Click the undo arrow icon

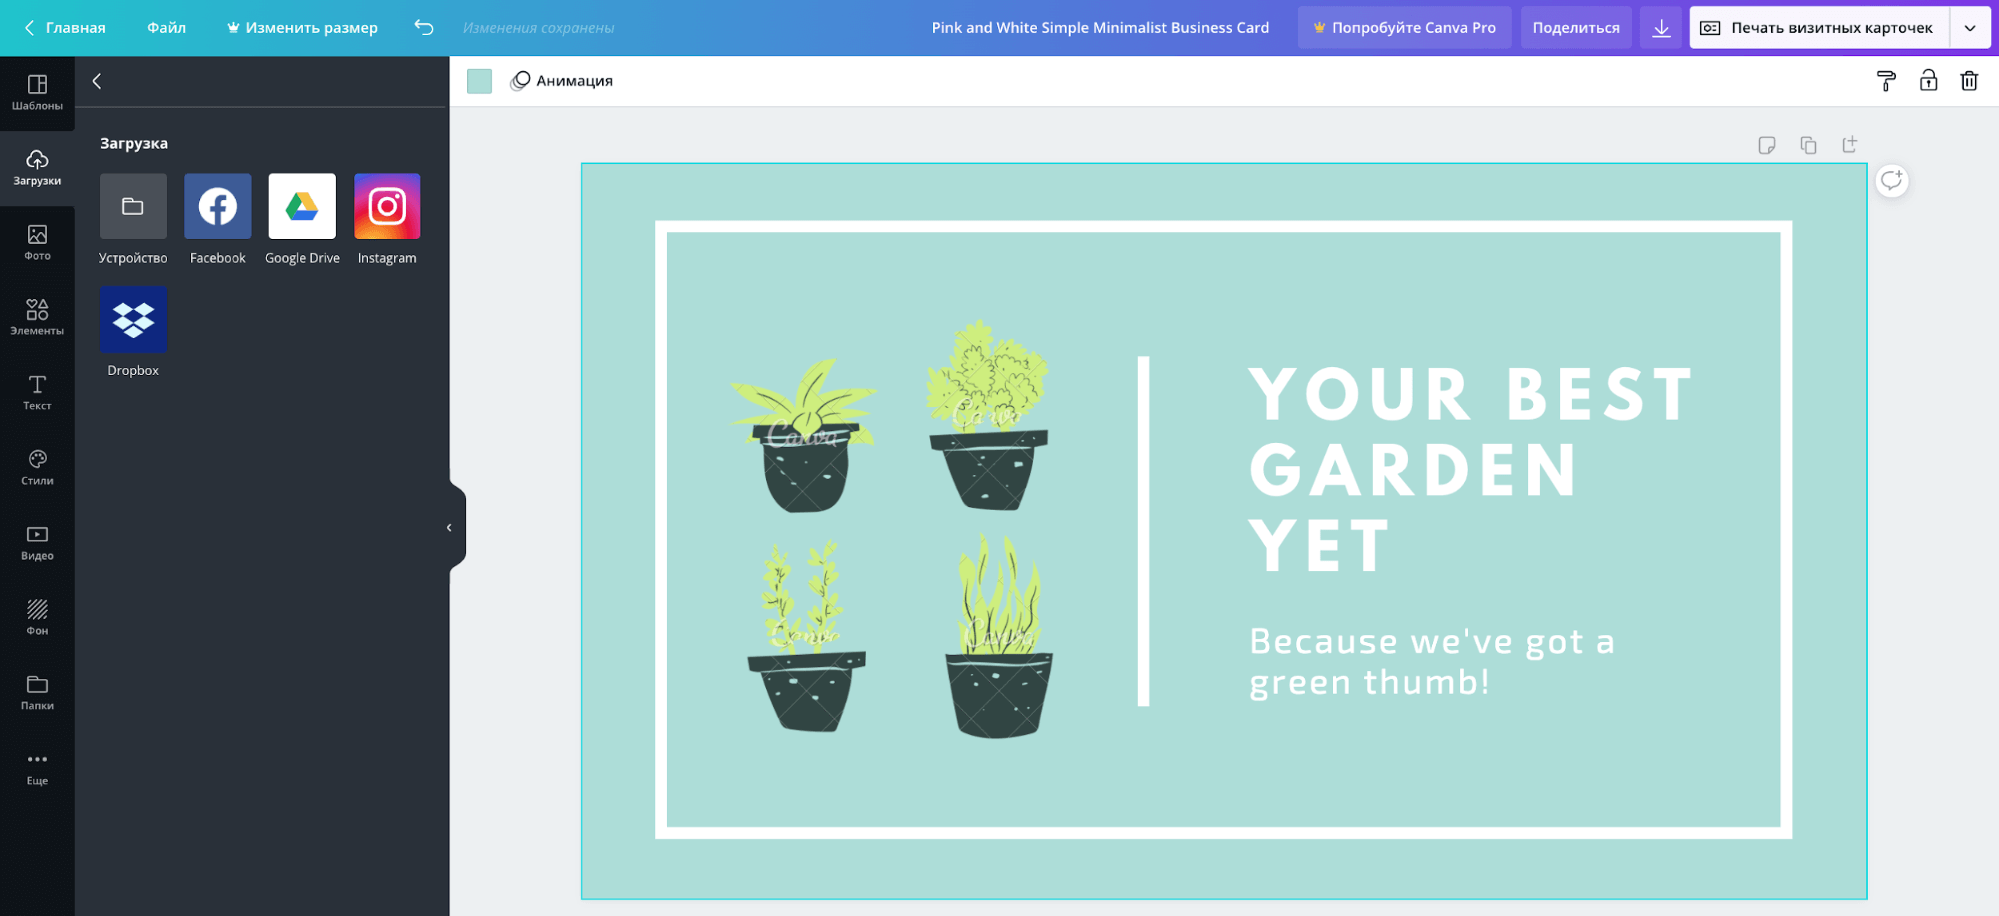click(424, 28)
